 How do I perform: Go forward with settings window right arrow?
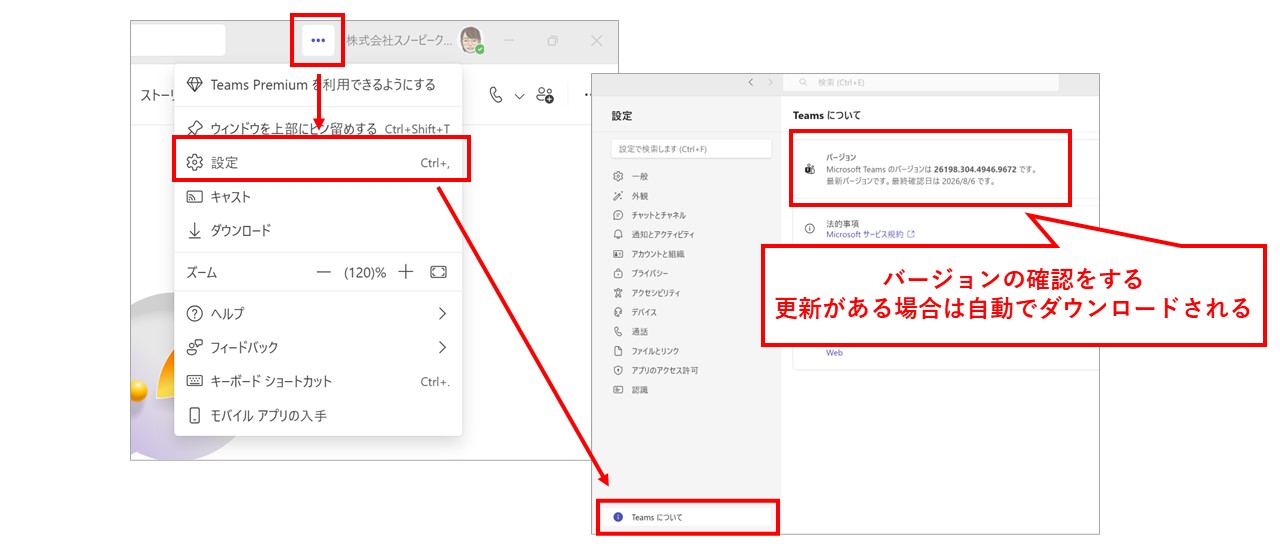coord(769,82)
